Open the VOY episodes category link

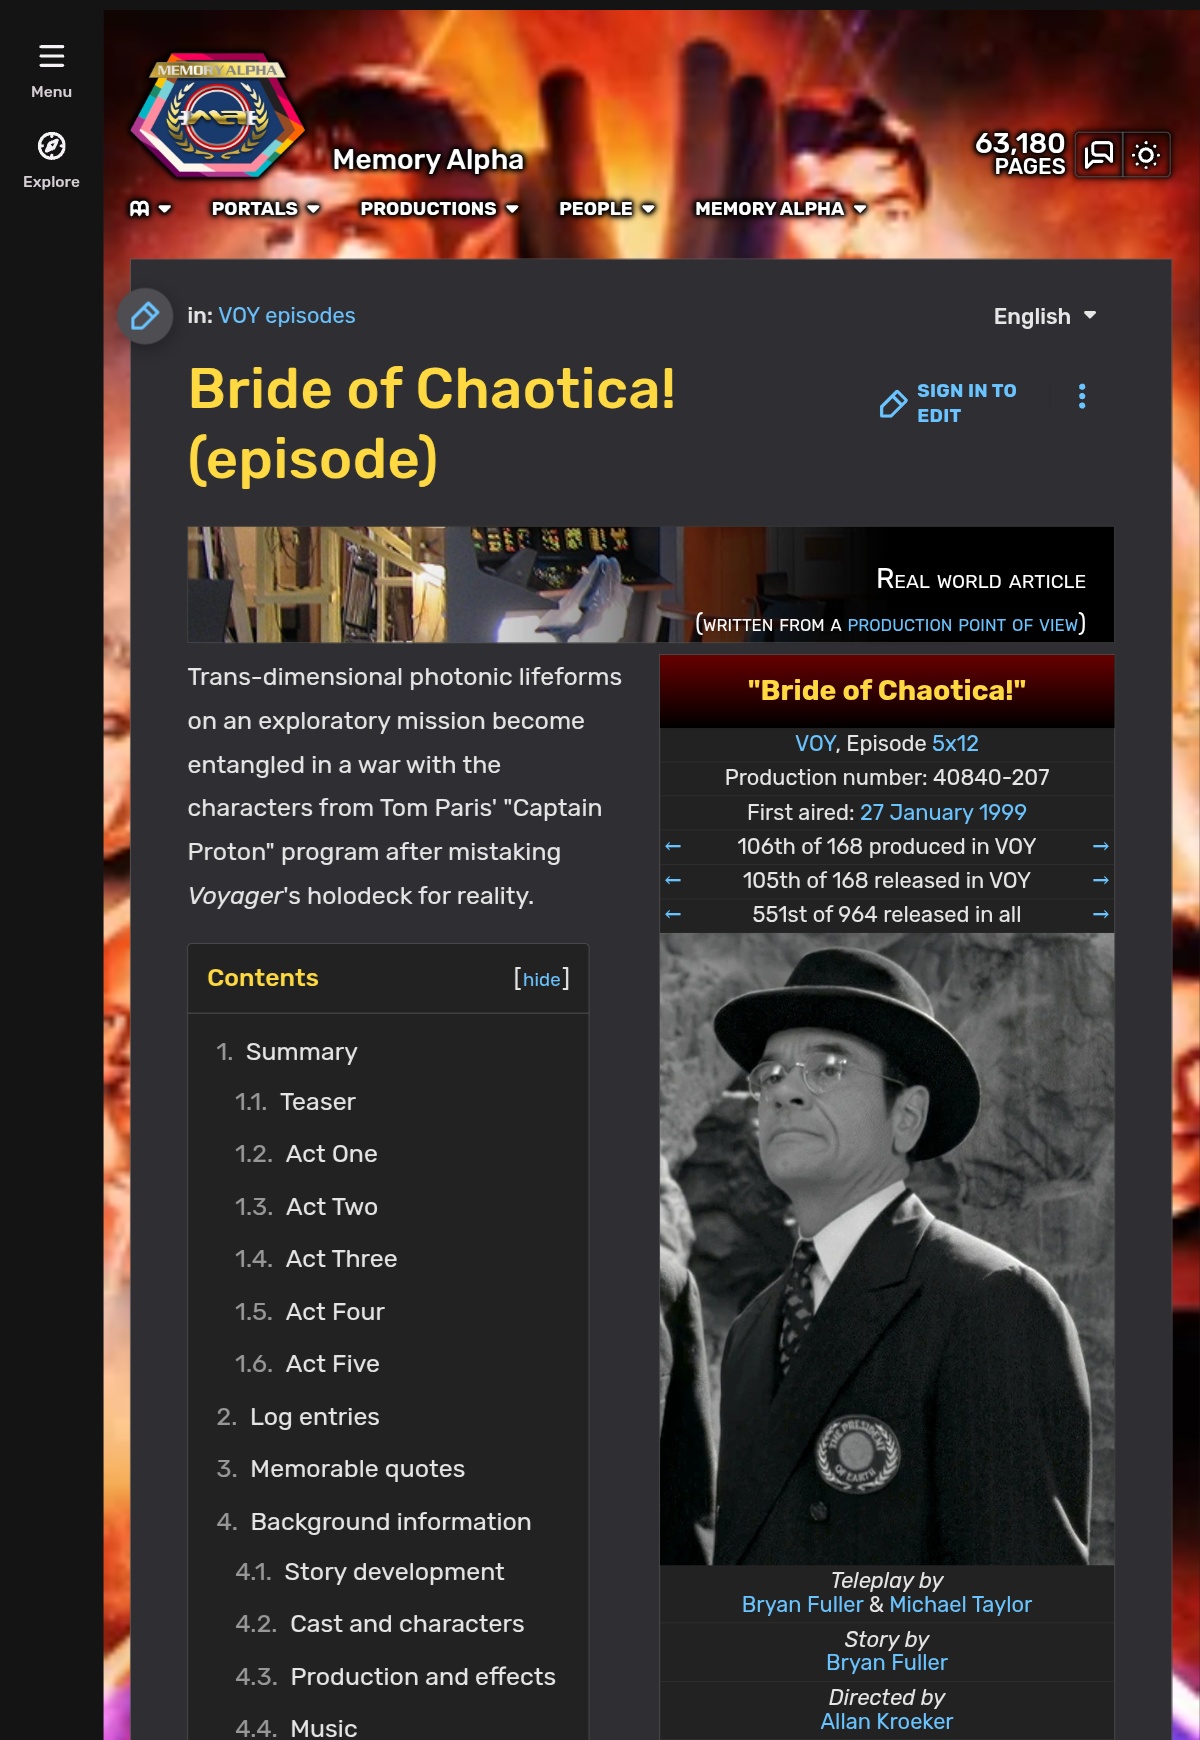287,316
